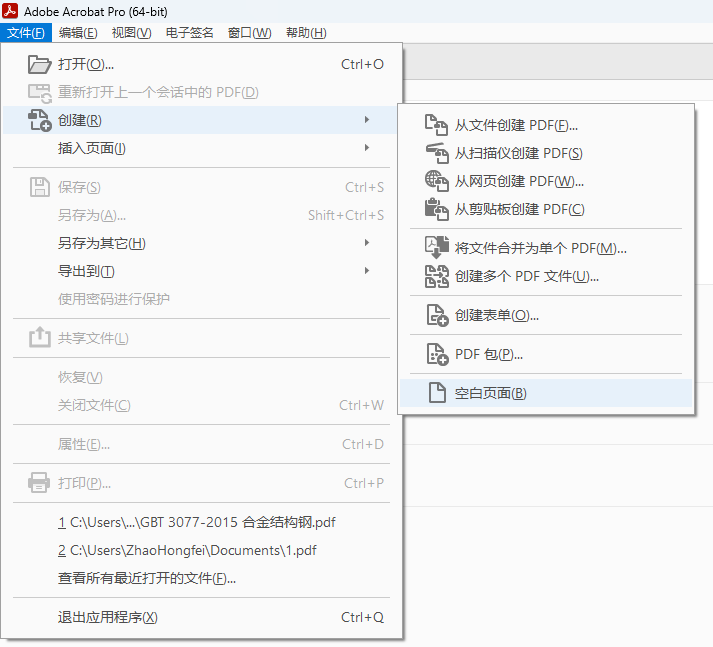713x647 pixels.
Task: Click the 恢复(V) entry
Action: pyautogui.click(x=202, y=377)
